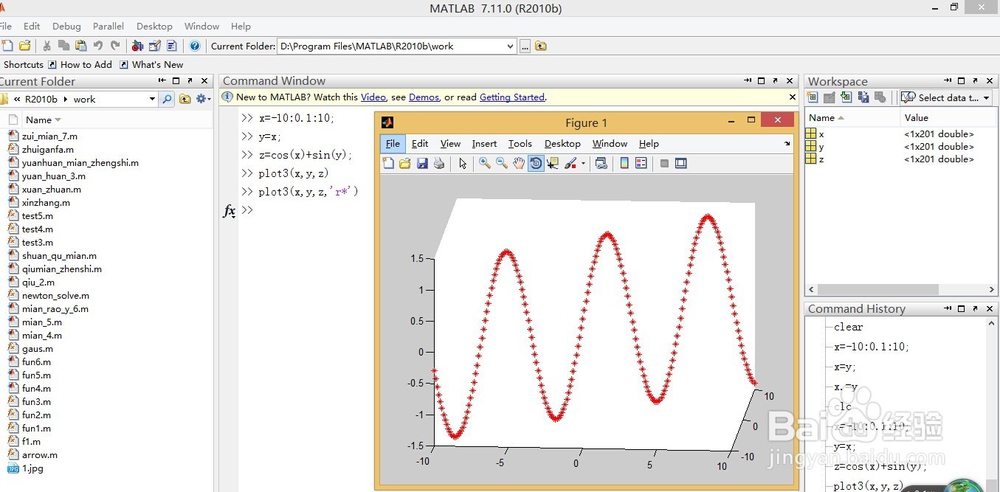This screenshot has width=1000, height=492.
Task: Open the Tools menu in Figure 1
Action: pos(520,144)
